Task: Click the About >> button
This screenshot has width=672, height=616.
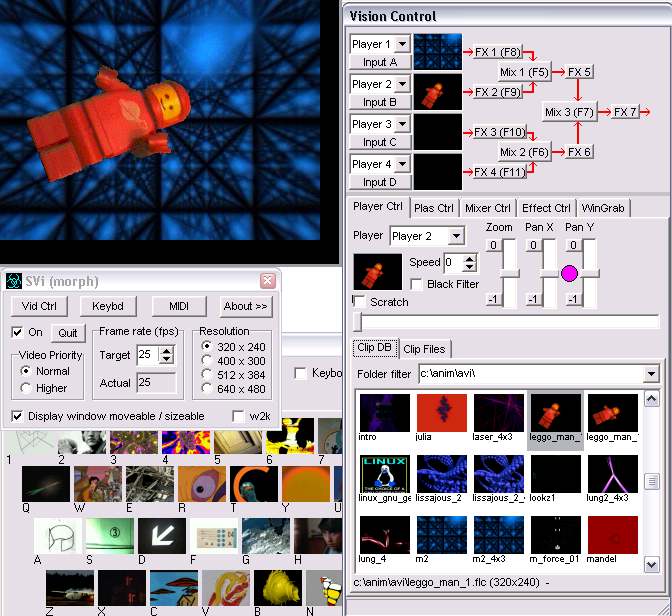Action: [246, 306]
